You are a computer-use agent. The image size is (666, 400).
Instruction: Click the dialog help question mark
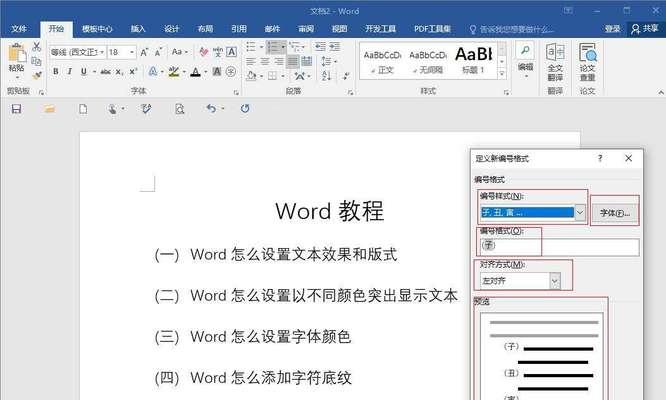600,158
